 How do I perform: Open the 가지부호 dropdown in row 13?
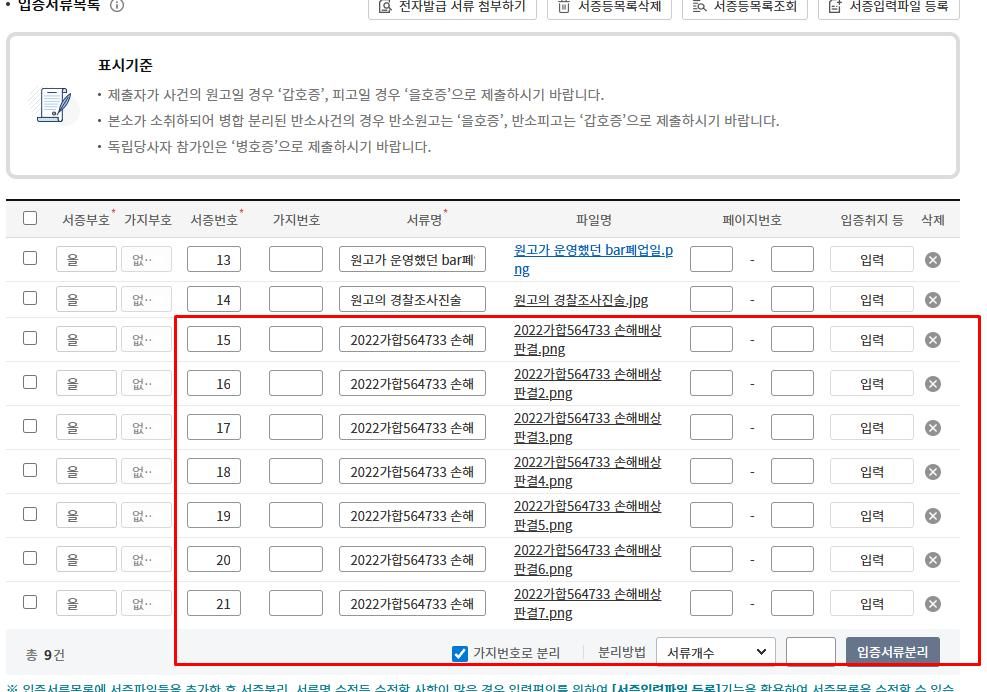146,260
